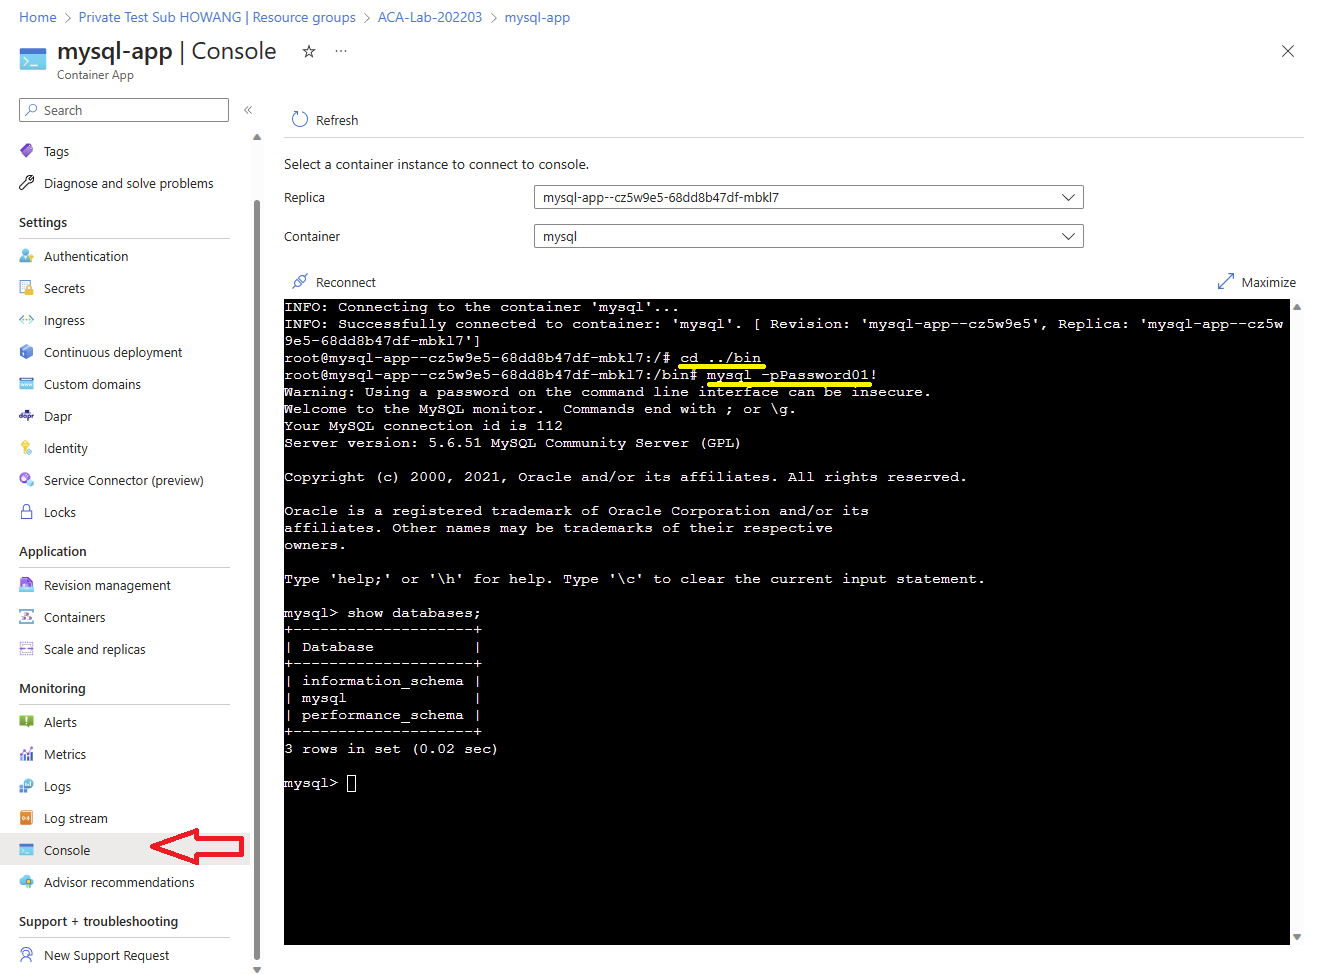Image resolution: width=1323 pixels, height=974 pixels.
Task: Click the sidebar vertical scrollbar
Action: [x=257, y=580]
